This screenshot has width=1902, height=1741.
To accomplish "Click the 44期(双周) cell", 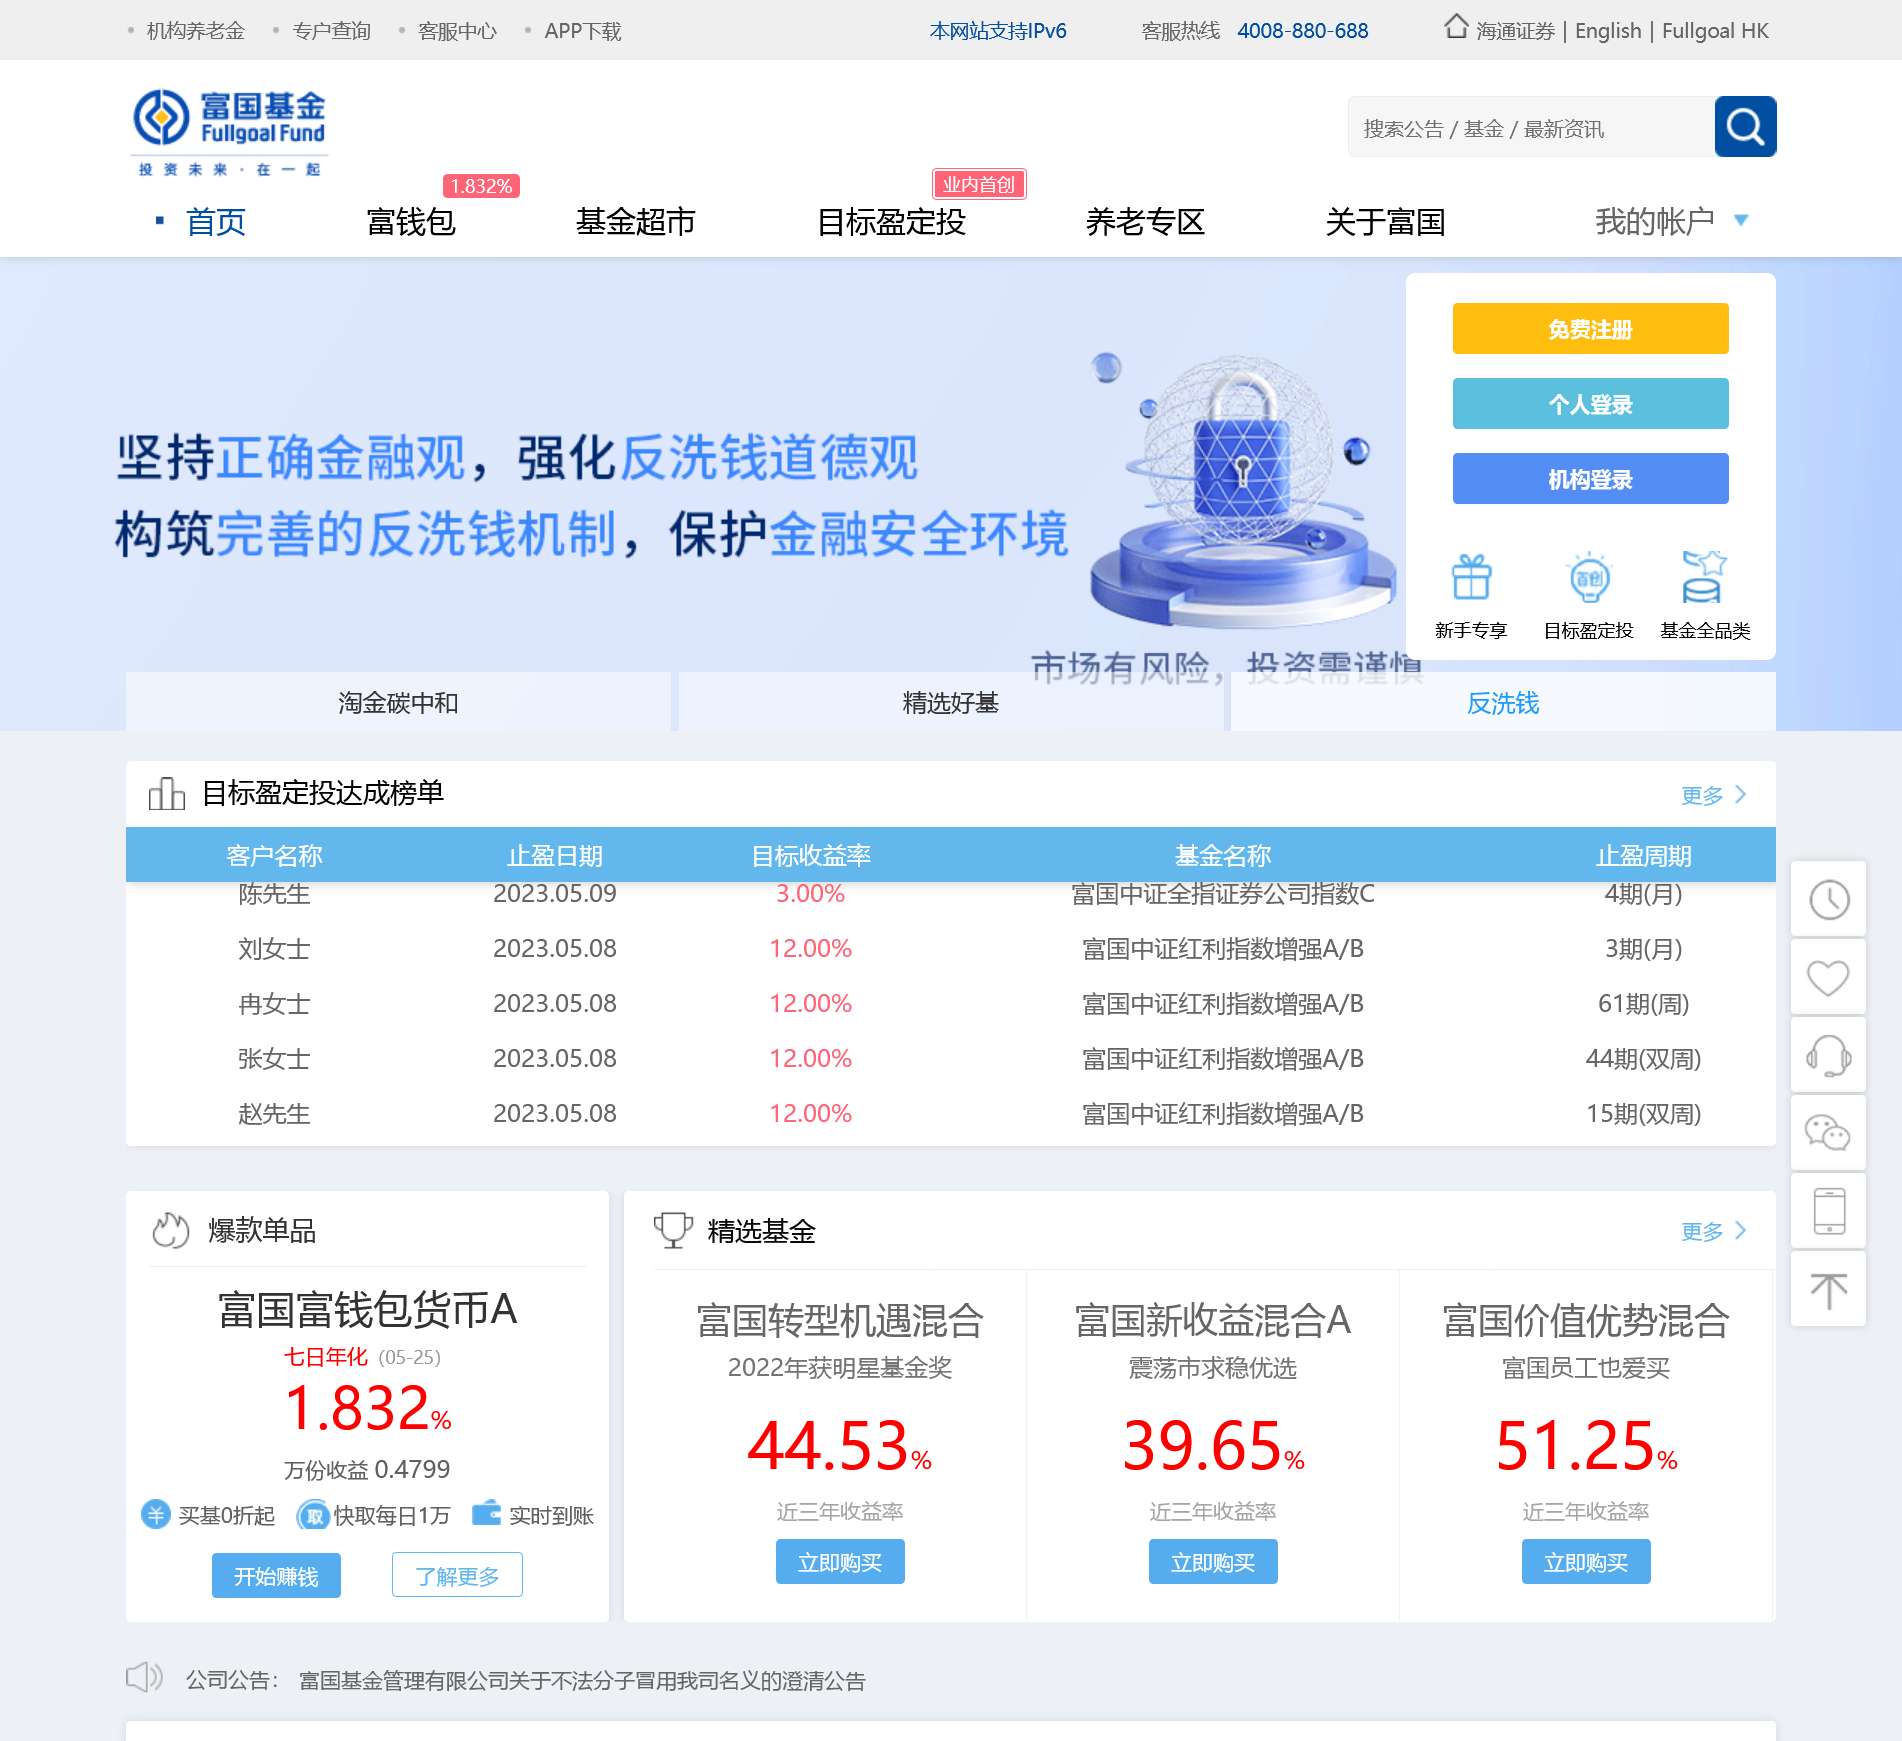I will (1643, 1058).
